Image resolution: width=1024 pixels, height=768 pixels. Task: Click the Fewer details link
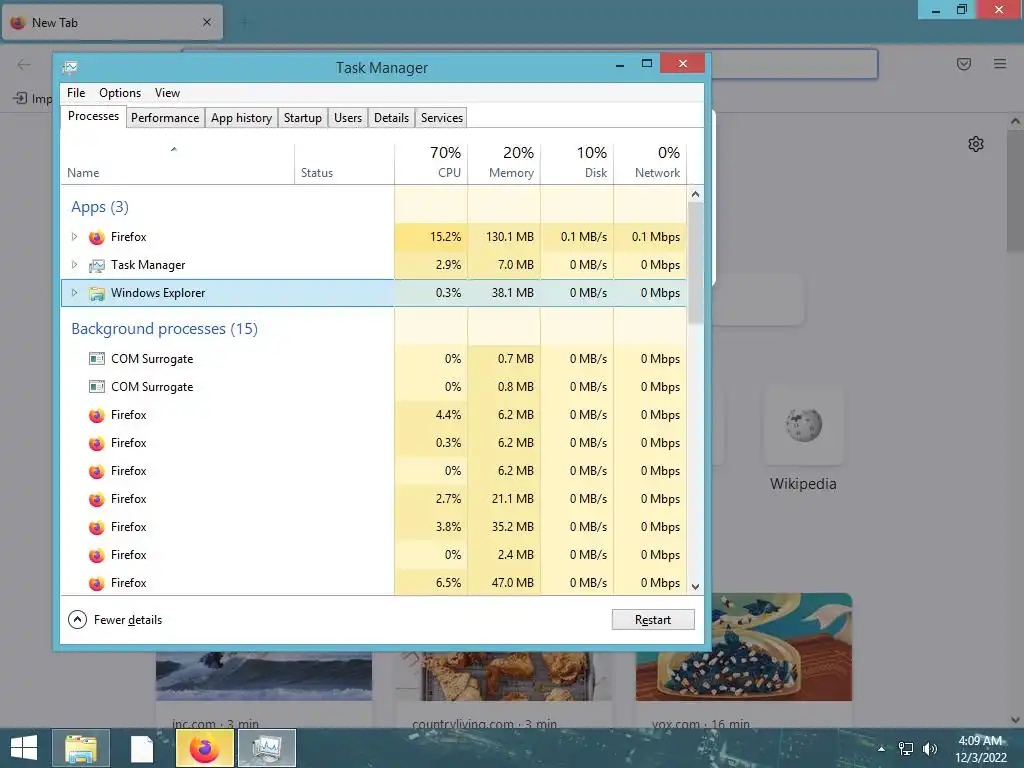(128, 620)
